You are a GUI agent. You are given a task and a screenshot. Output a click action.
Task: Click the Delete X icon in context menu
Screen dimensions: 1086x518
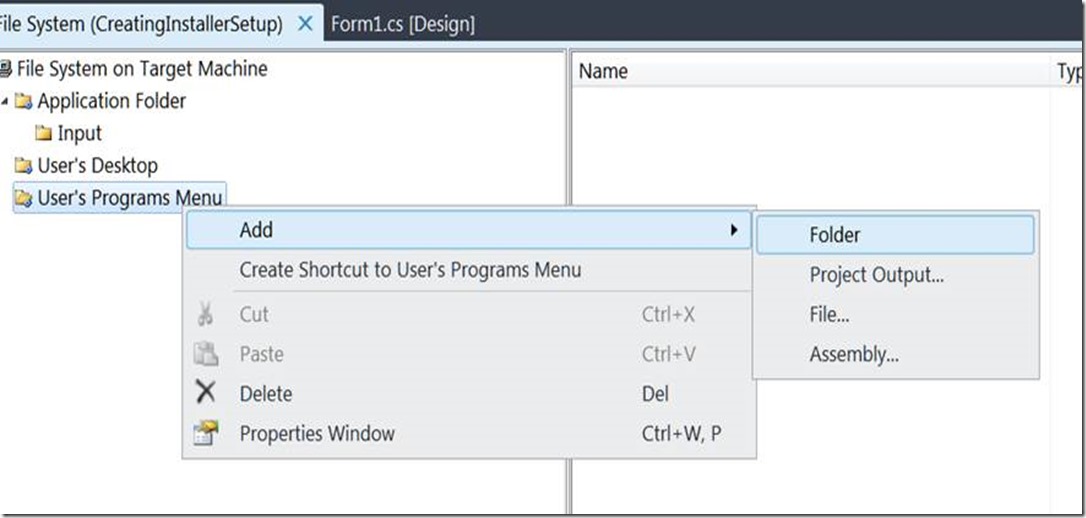click(206, 393)
